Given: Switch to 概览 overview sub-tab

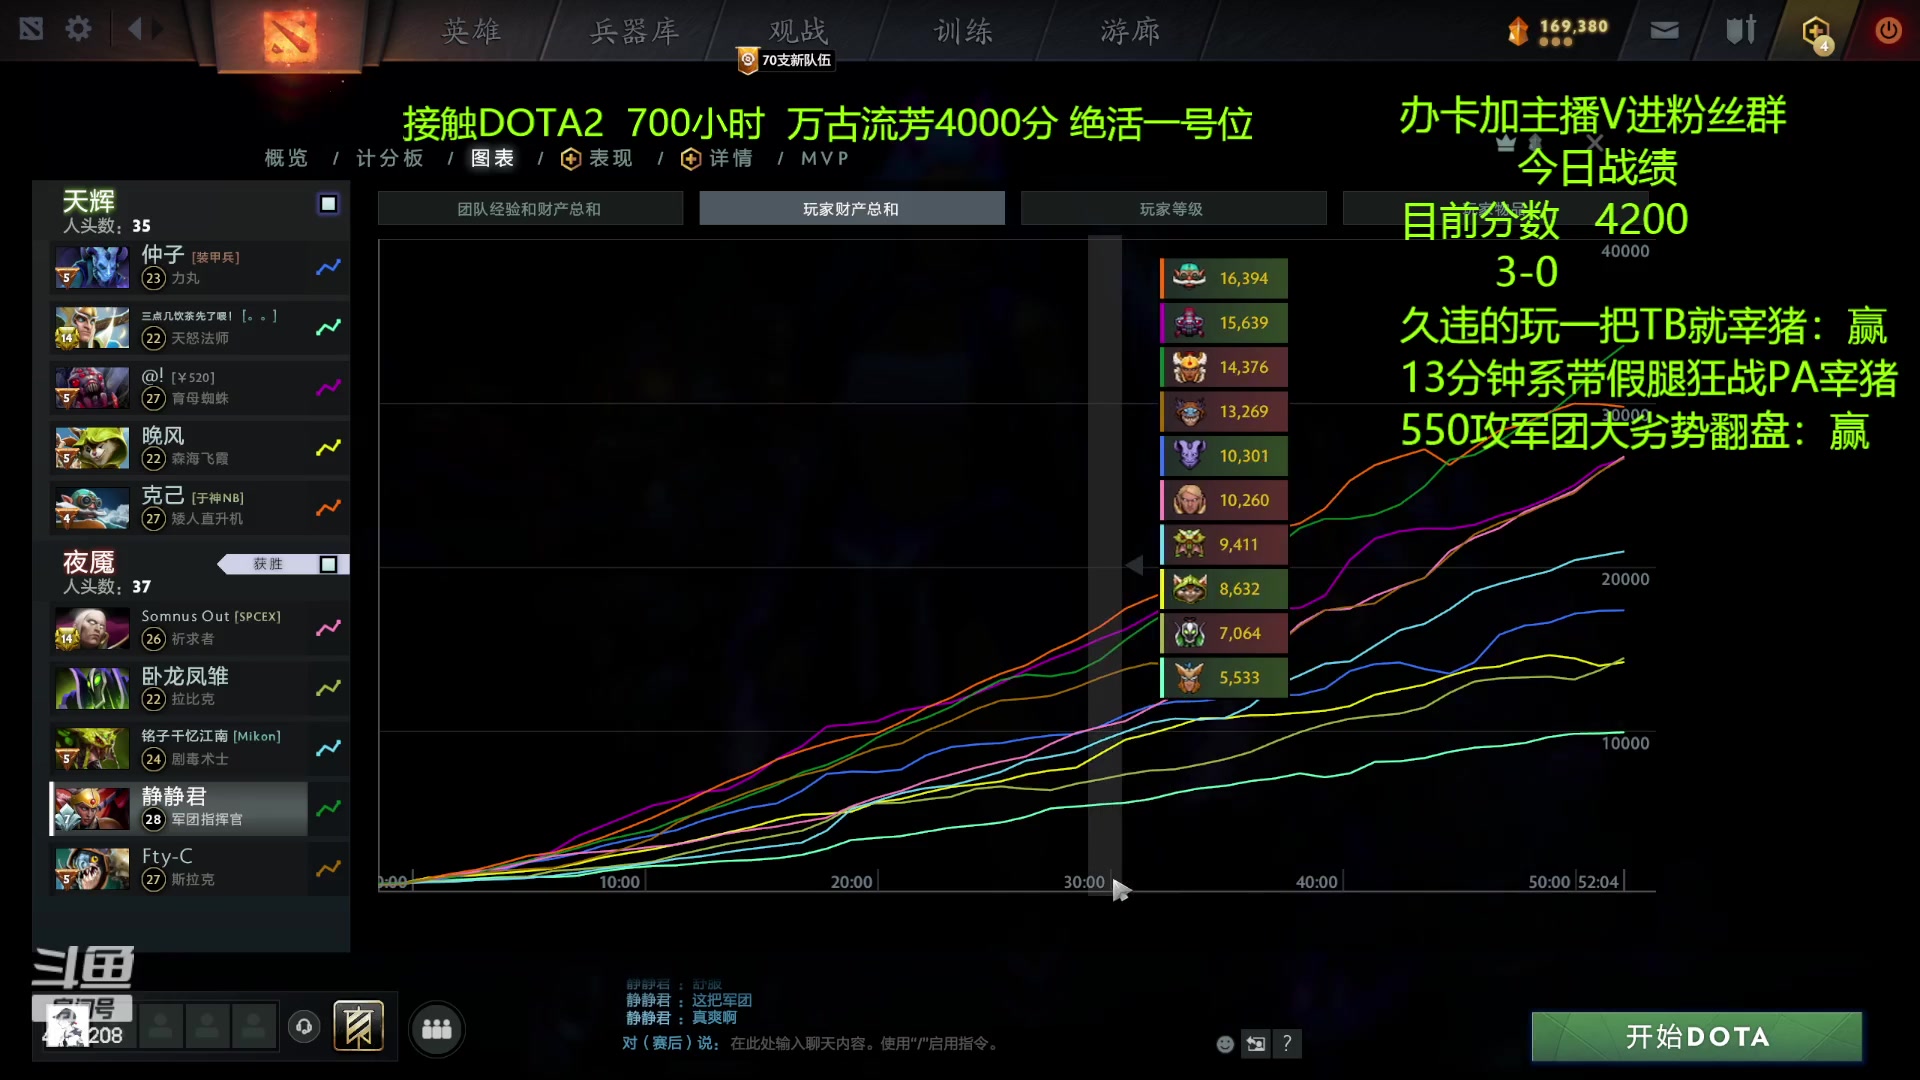Looking at the screenshot, I should click(286, 158).
